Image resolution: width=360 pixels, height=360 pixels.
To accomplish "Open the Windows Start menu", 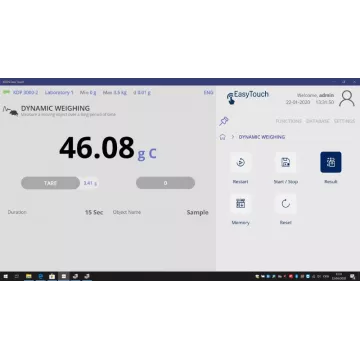I will 6,276.
